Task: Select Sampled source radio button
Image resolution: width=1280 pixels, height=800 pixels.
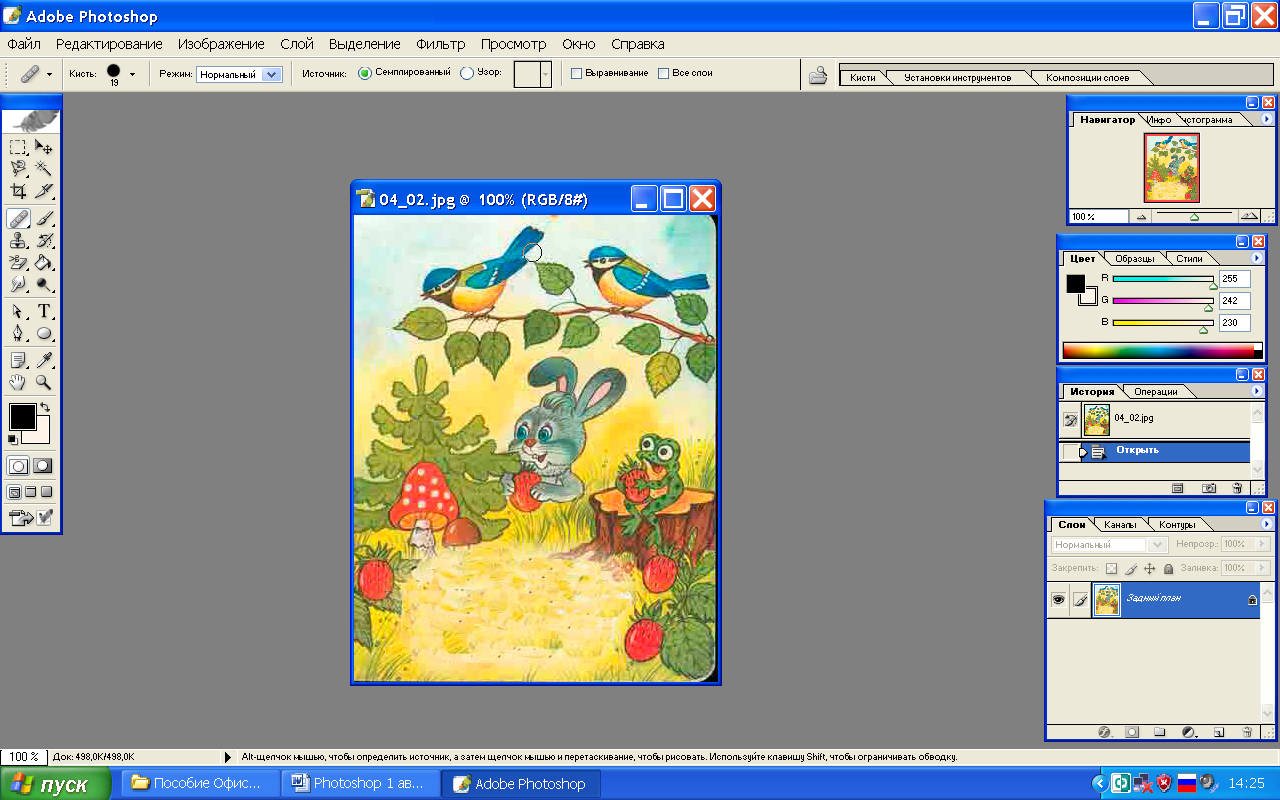Action: tap(365, 73)
